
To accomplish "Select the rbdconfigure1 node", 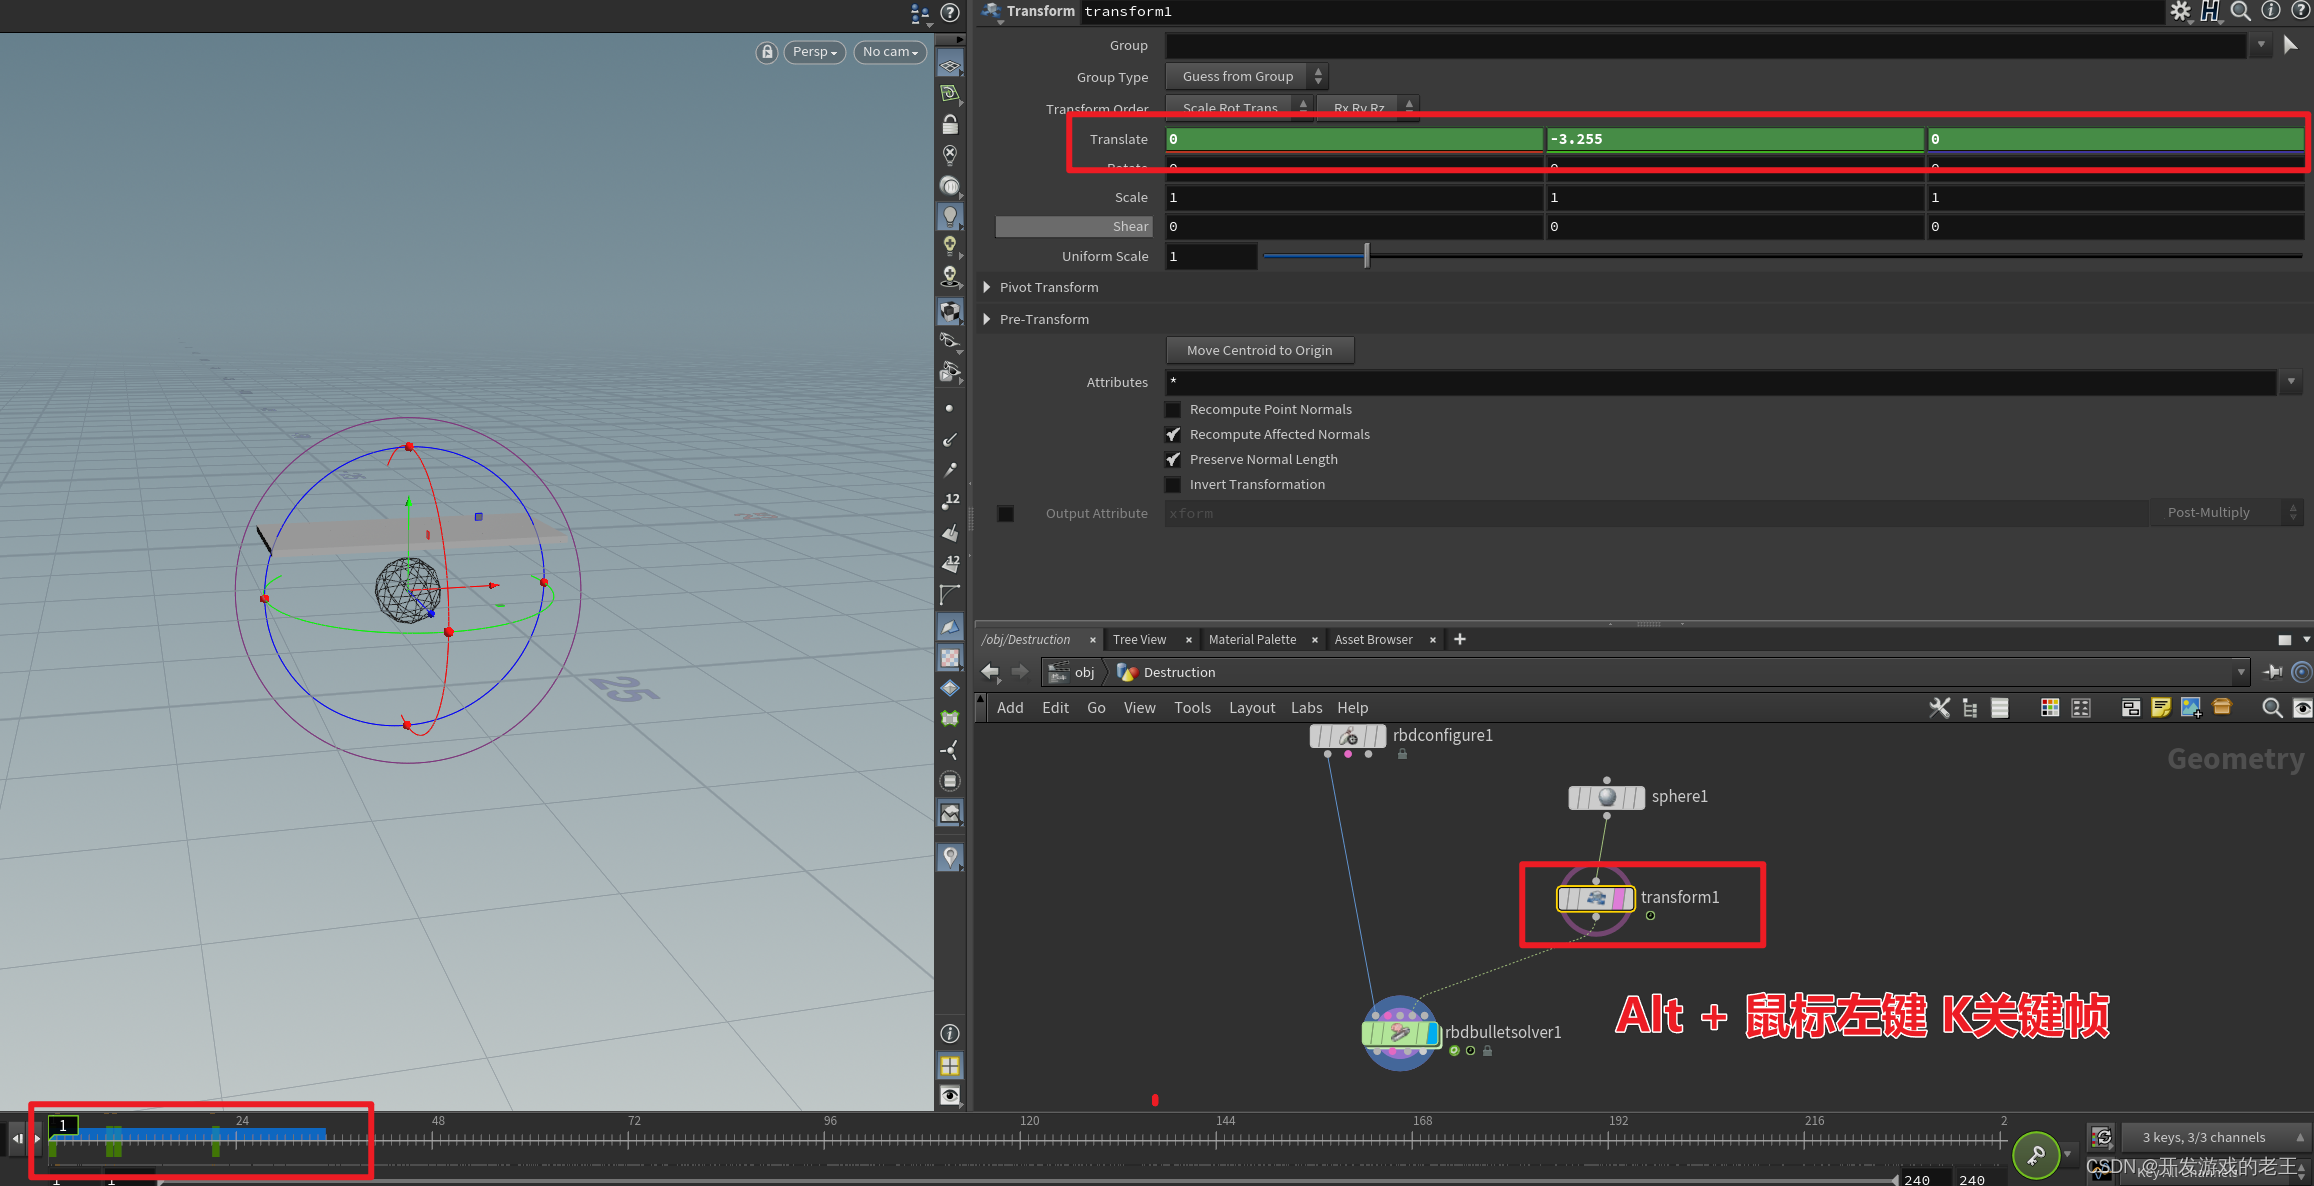I will point(1347,737).
